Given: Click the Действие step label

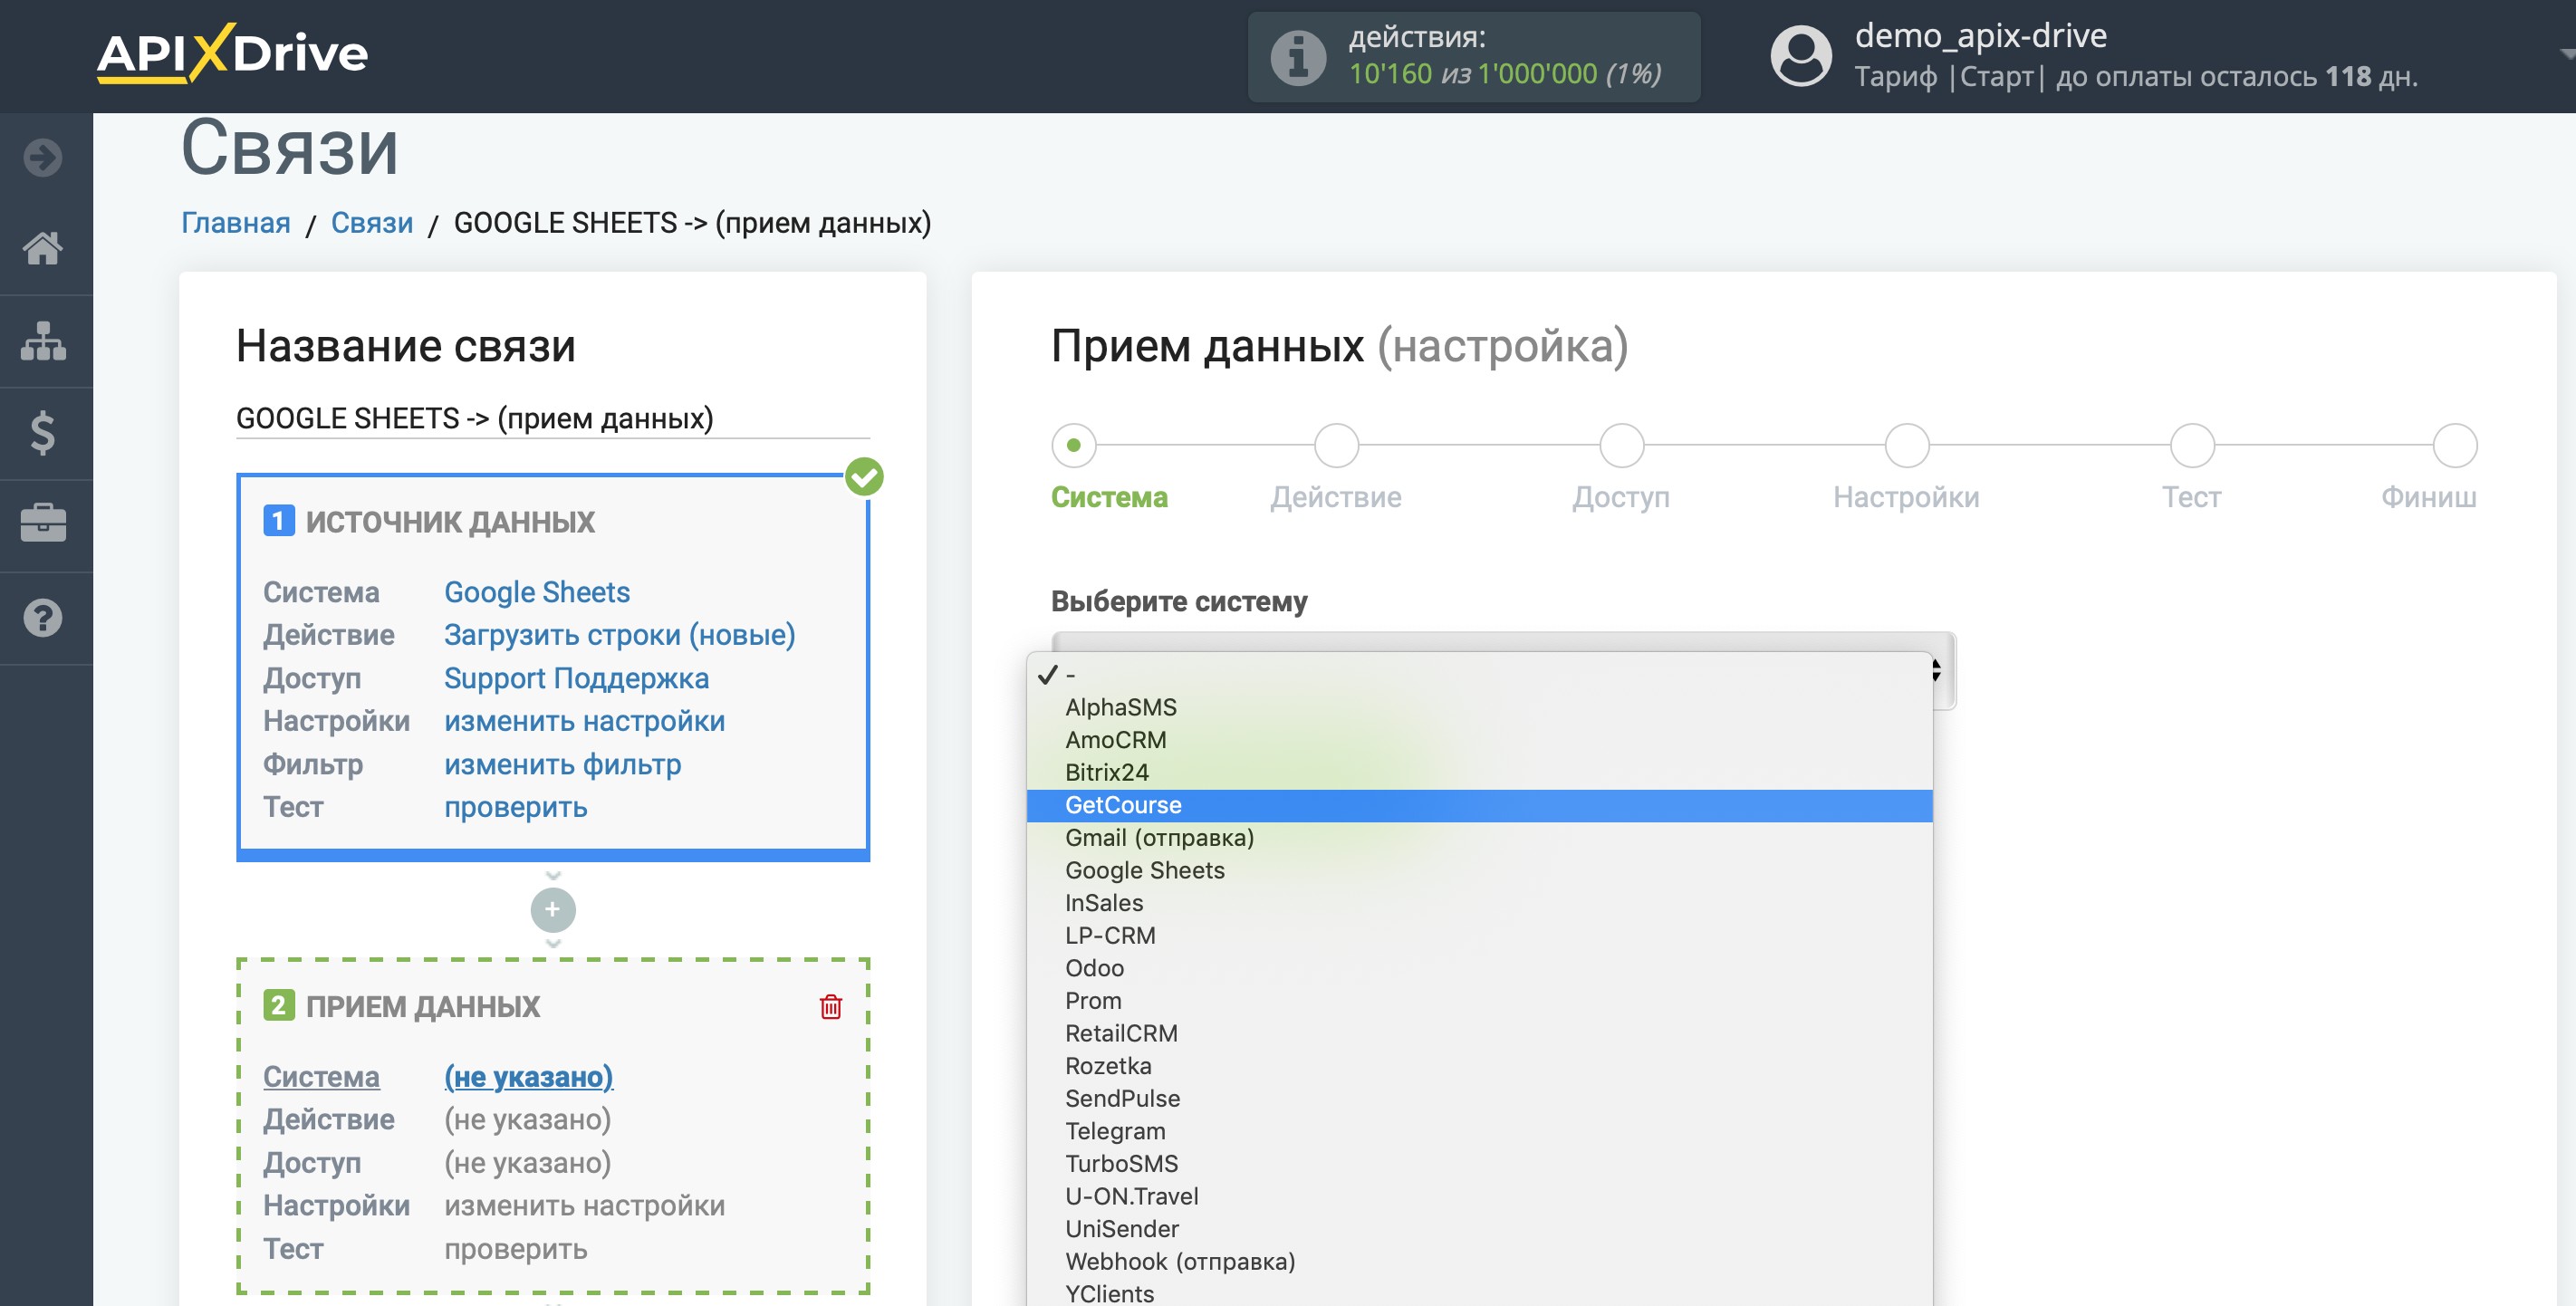Looking at the screenshot, I should point(1336,497).
